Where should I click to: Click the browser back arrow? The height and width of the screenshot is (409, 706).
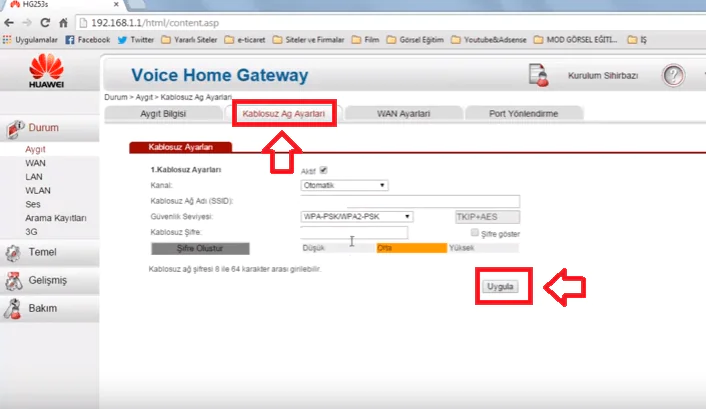(9, 23)
